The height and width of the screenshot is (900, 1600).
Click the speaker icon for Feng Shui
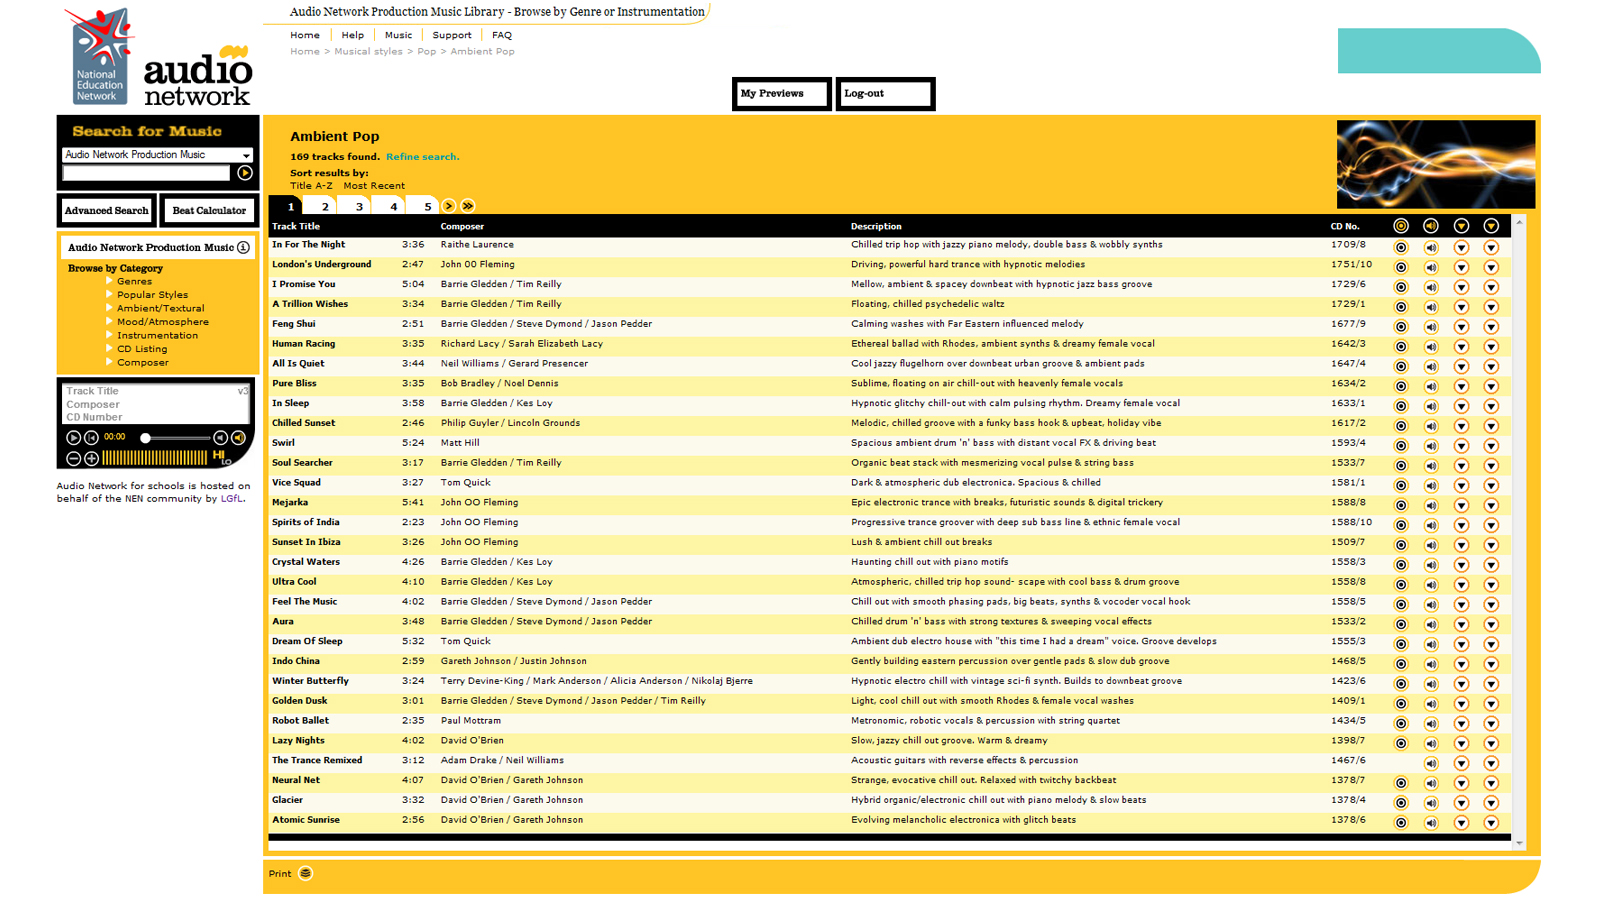point(1431,327)
